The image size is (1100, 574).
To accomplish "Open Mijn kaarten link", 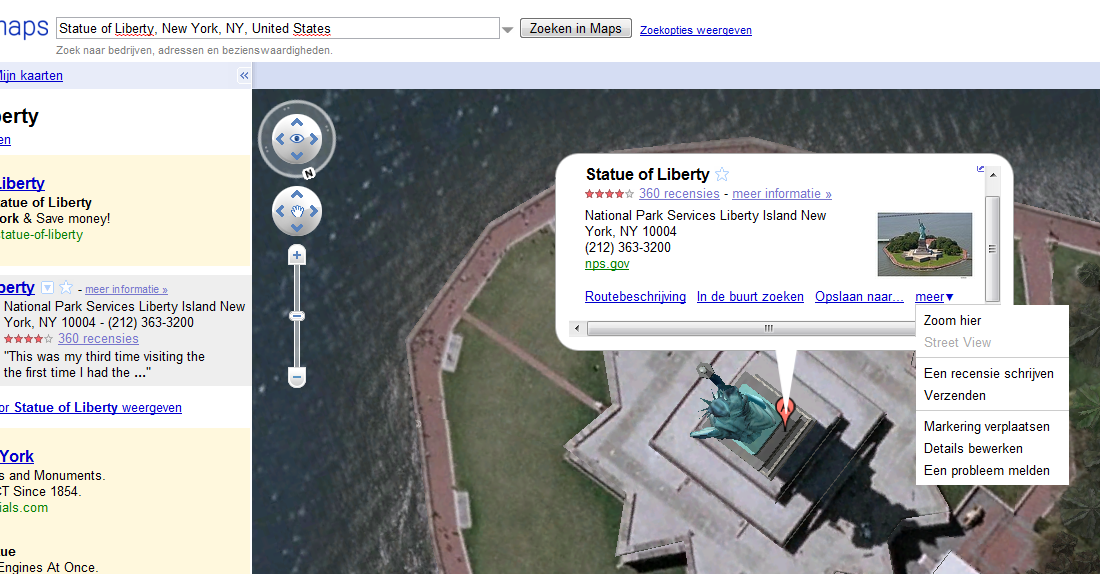I will point(31,76).
